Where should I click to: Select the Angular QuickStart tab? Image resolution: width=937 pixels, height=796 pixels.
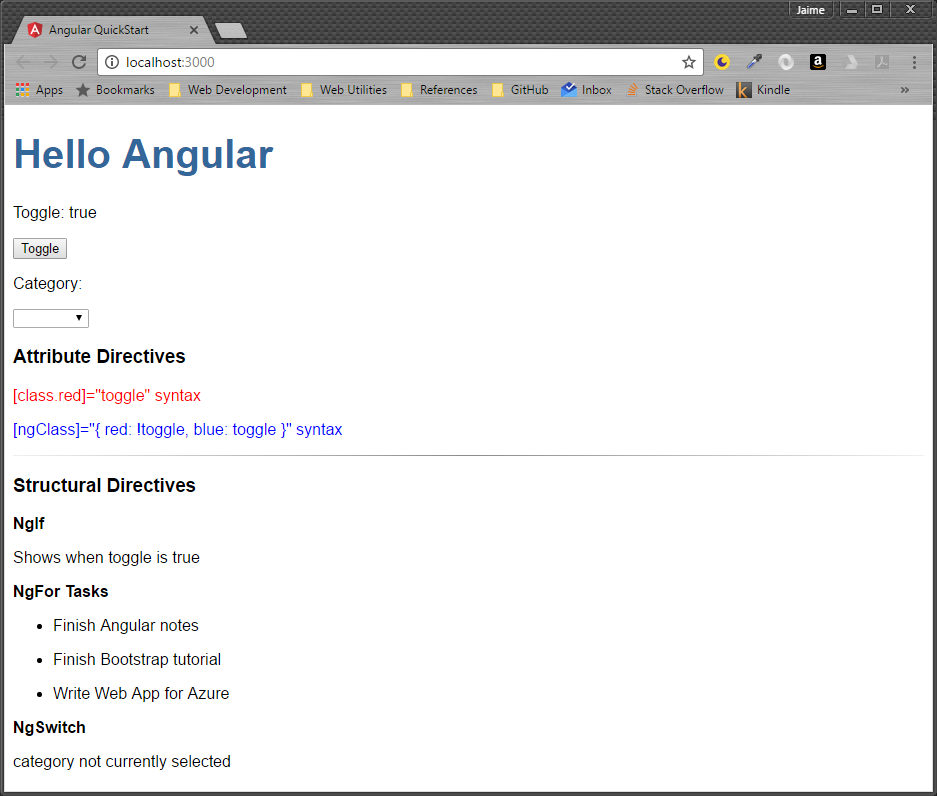[x=114, y=30]
